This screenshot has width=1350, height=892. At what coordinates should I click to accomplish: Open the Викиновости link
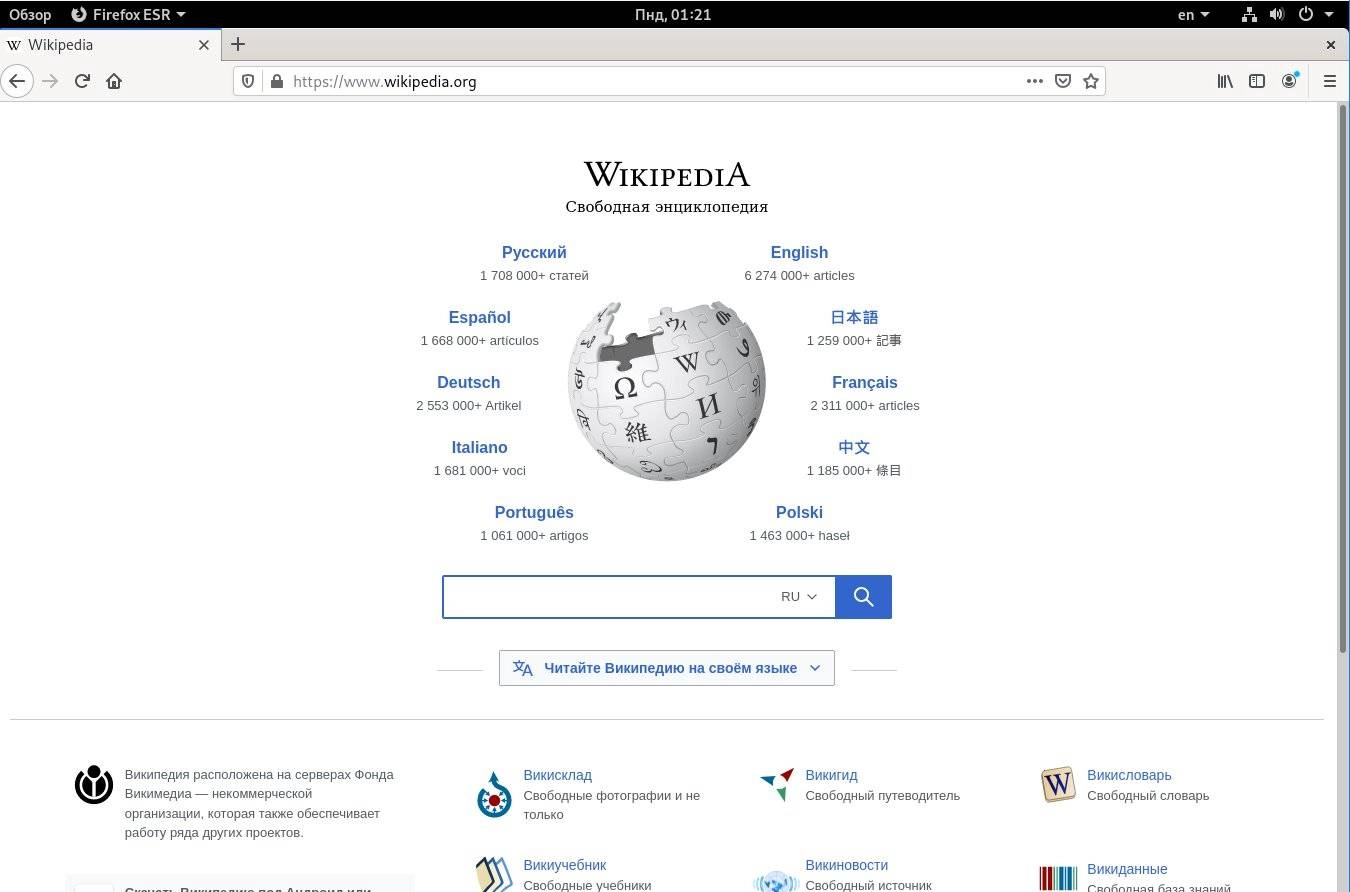click(846, 865)
